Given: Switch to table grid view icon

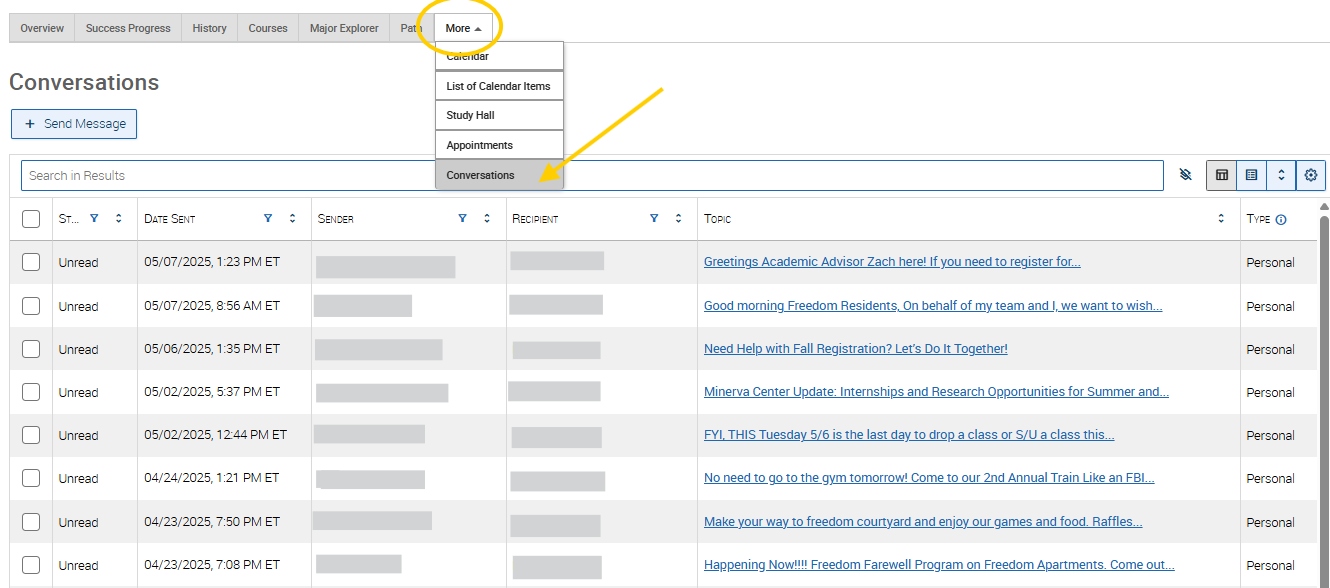Looking at the screenshot, I should click(1221, 175).
